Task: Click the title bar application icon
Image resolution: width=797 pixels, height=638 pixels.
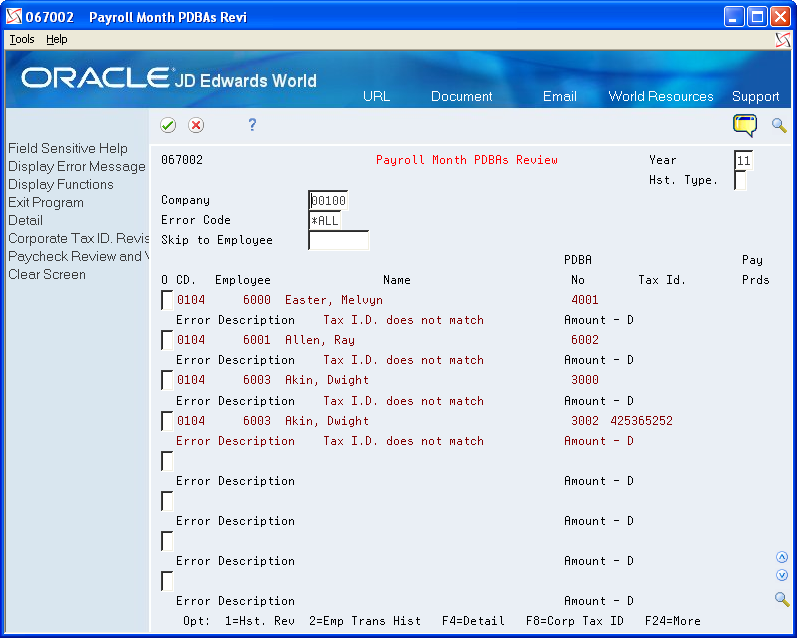Action: click(14, 17)
